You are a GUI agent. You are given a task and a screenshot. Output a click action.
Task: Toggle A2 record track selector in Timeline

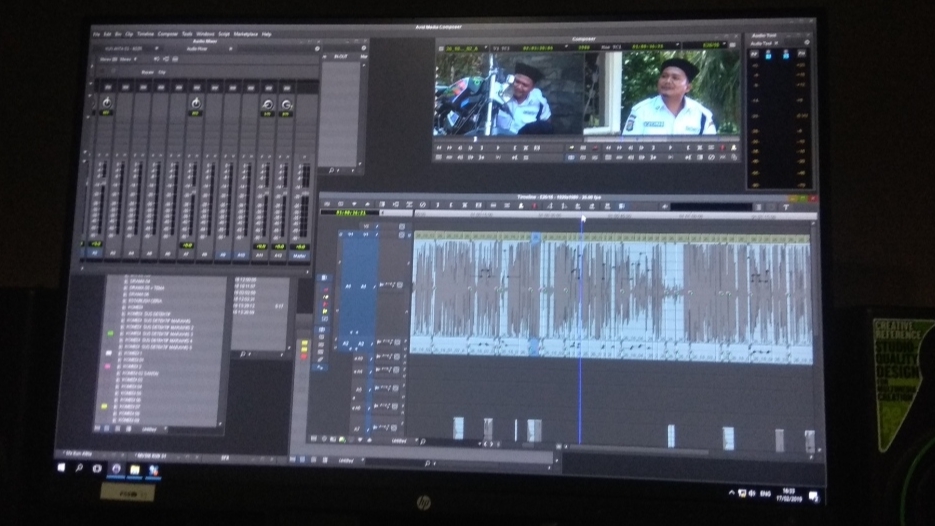pyautogui.click(x=360, y=344)
